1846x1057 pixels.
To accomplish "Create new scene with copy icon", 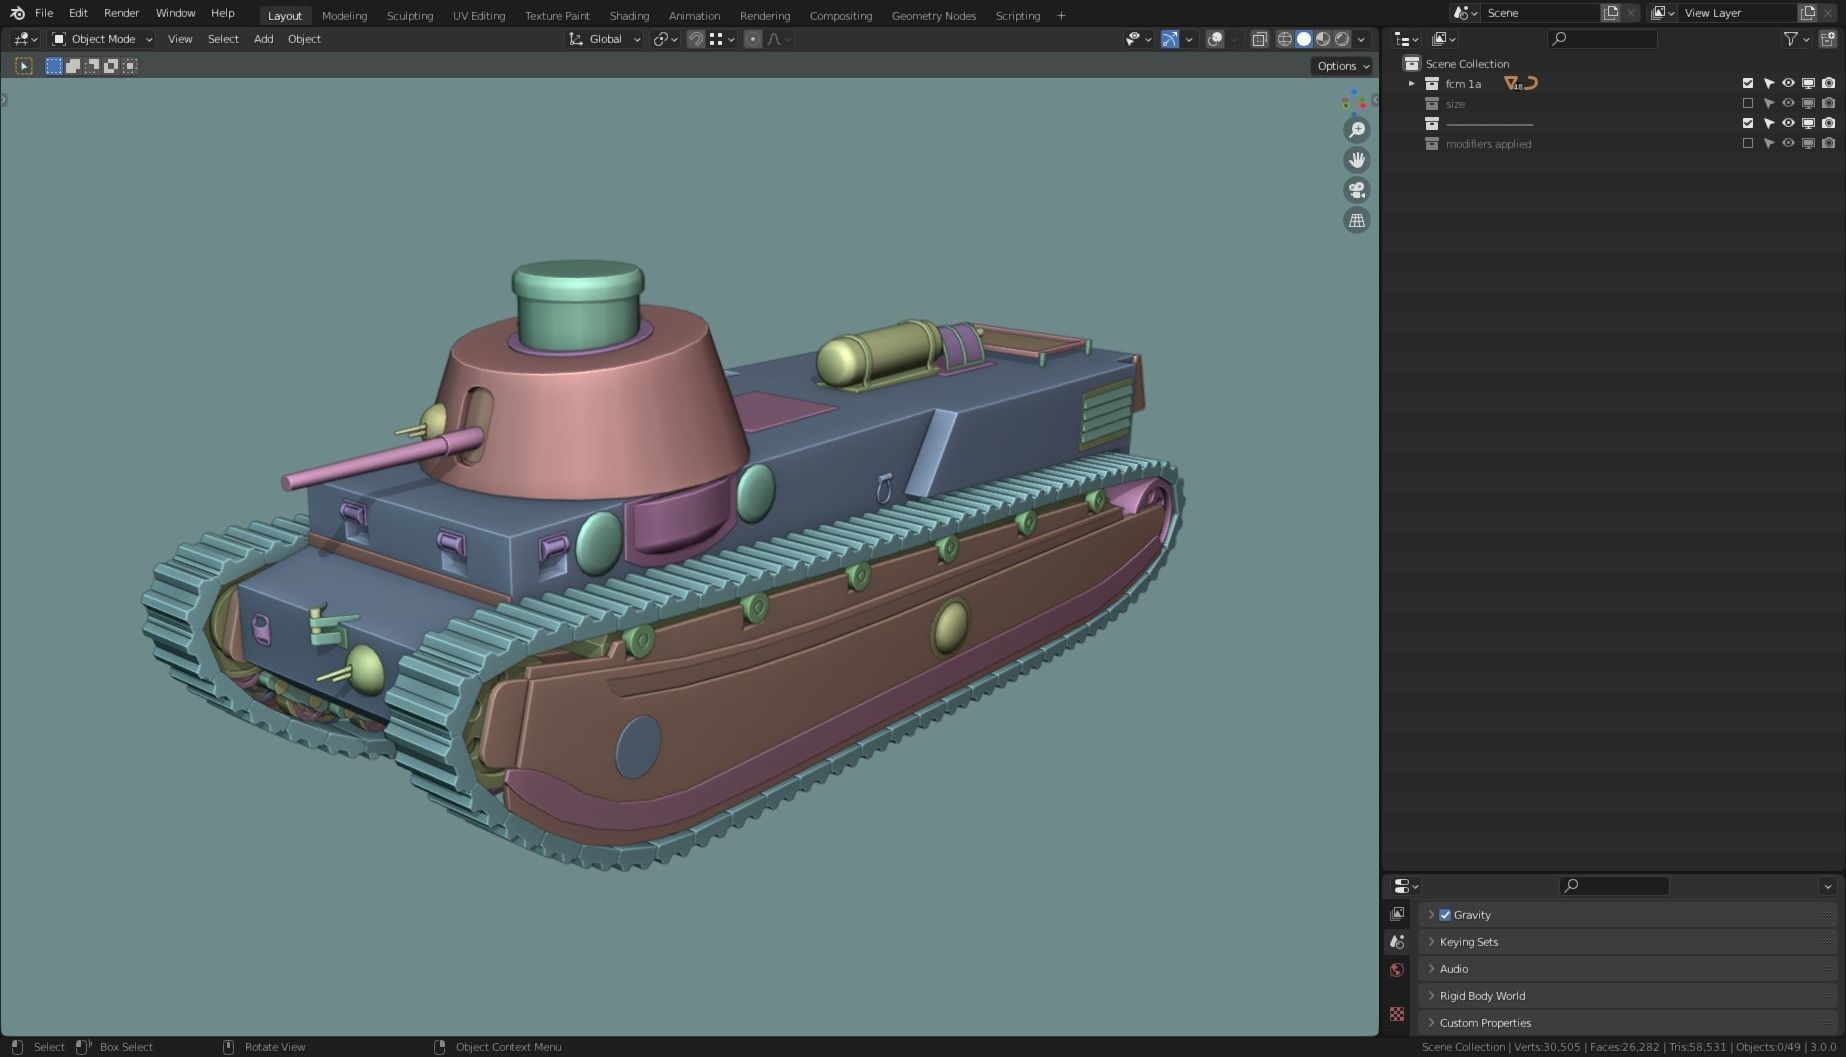I will pyautogui.click(x=1611, y=13).
